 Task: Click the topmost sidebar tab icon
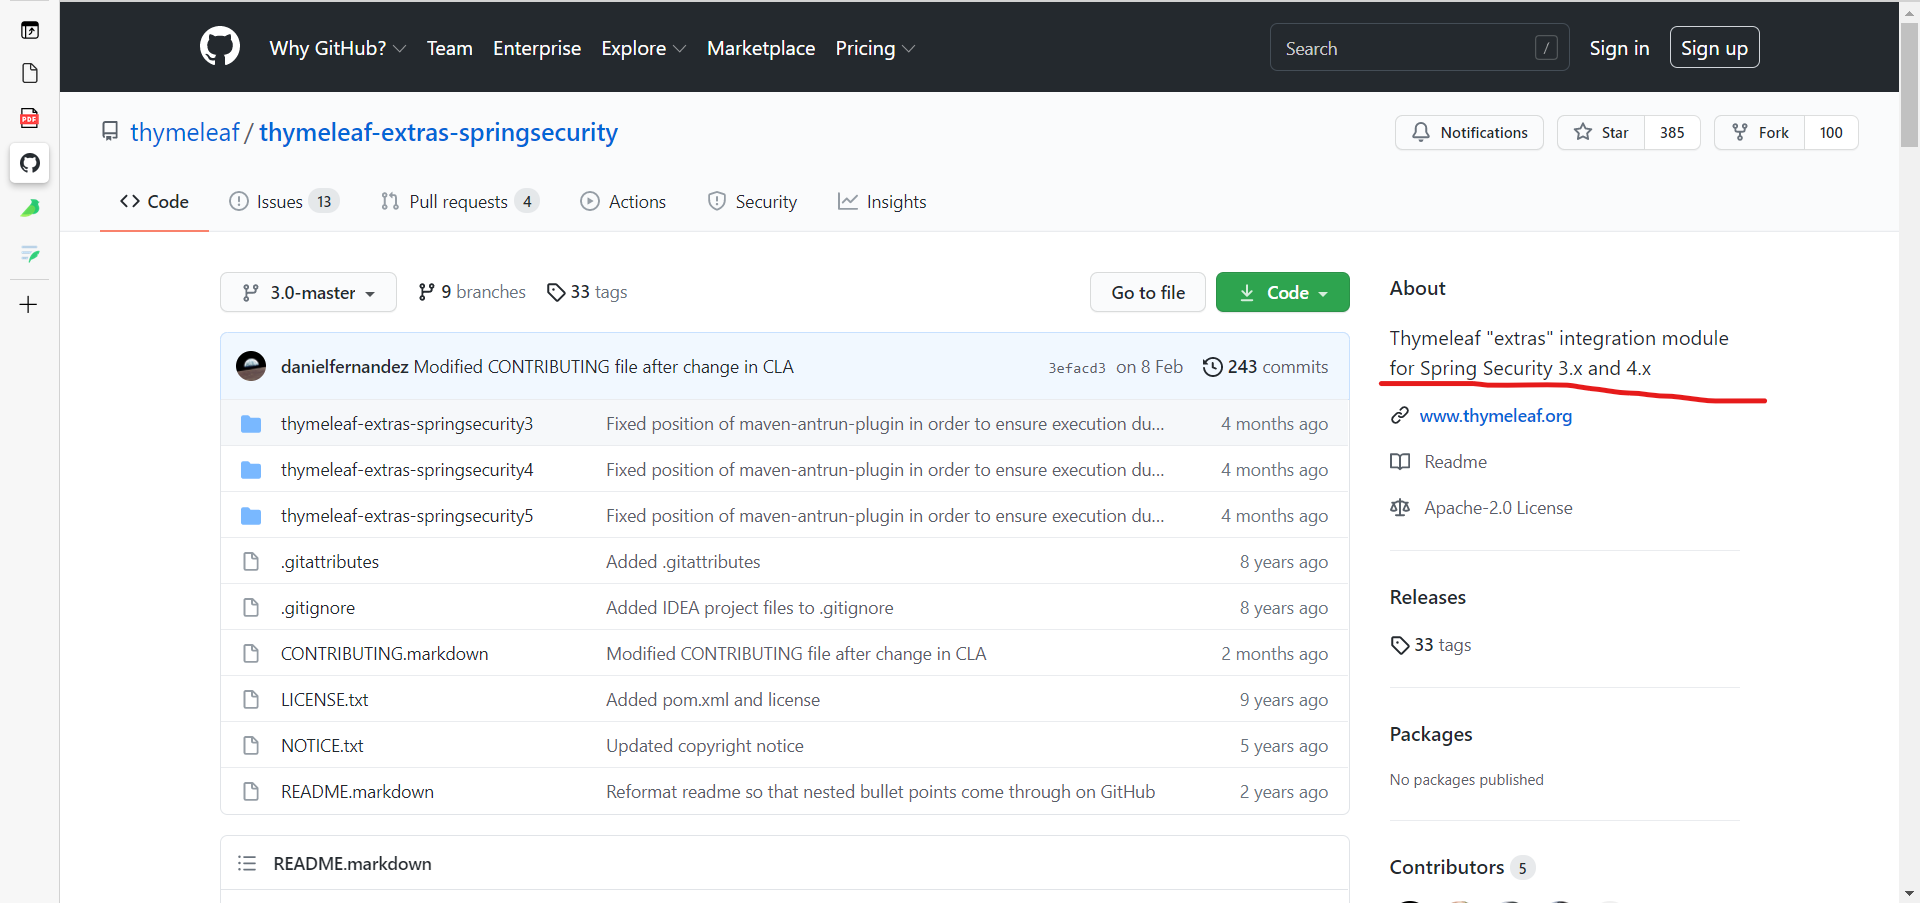(x=30, y=30)
